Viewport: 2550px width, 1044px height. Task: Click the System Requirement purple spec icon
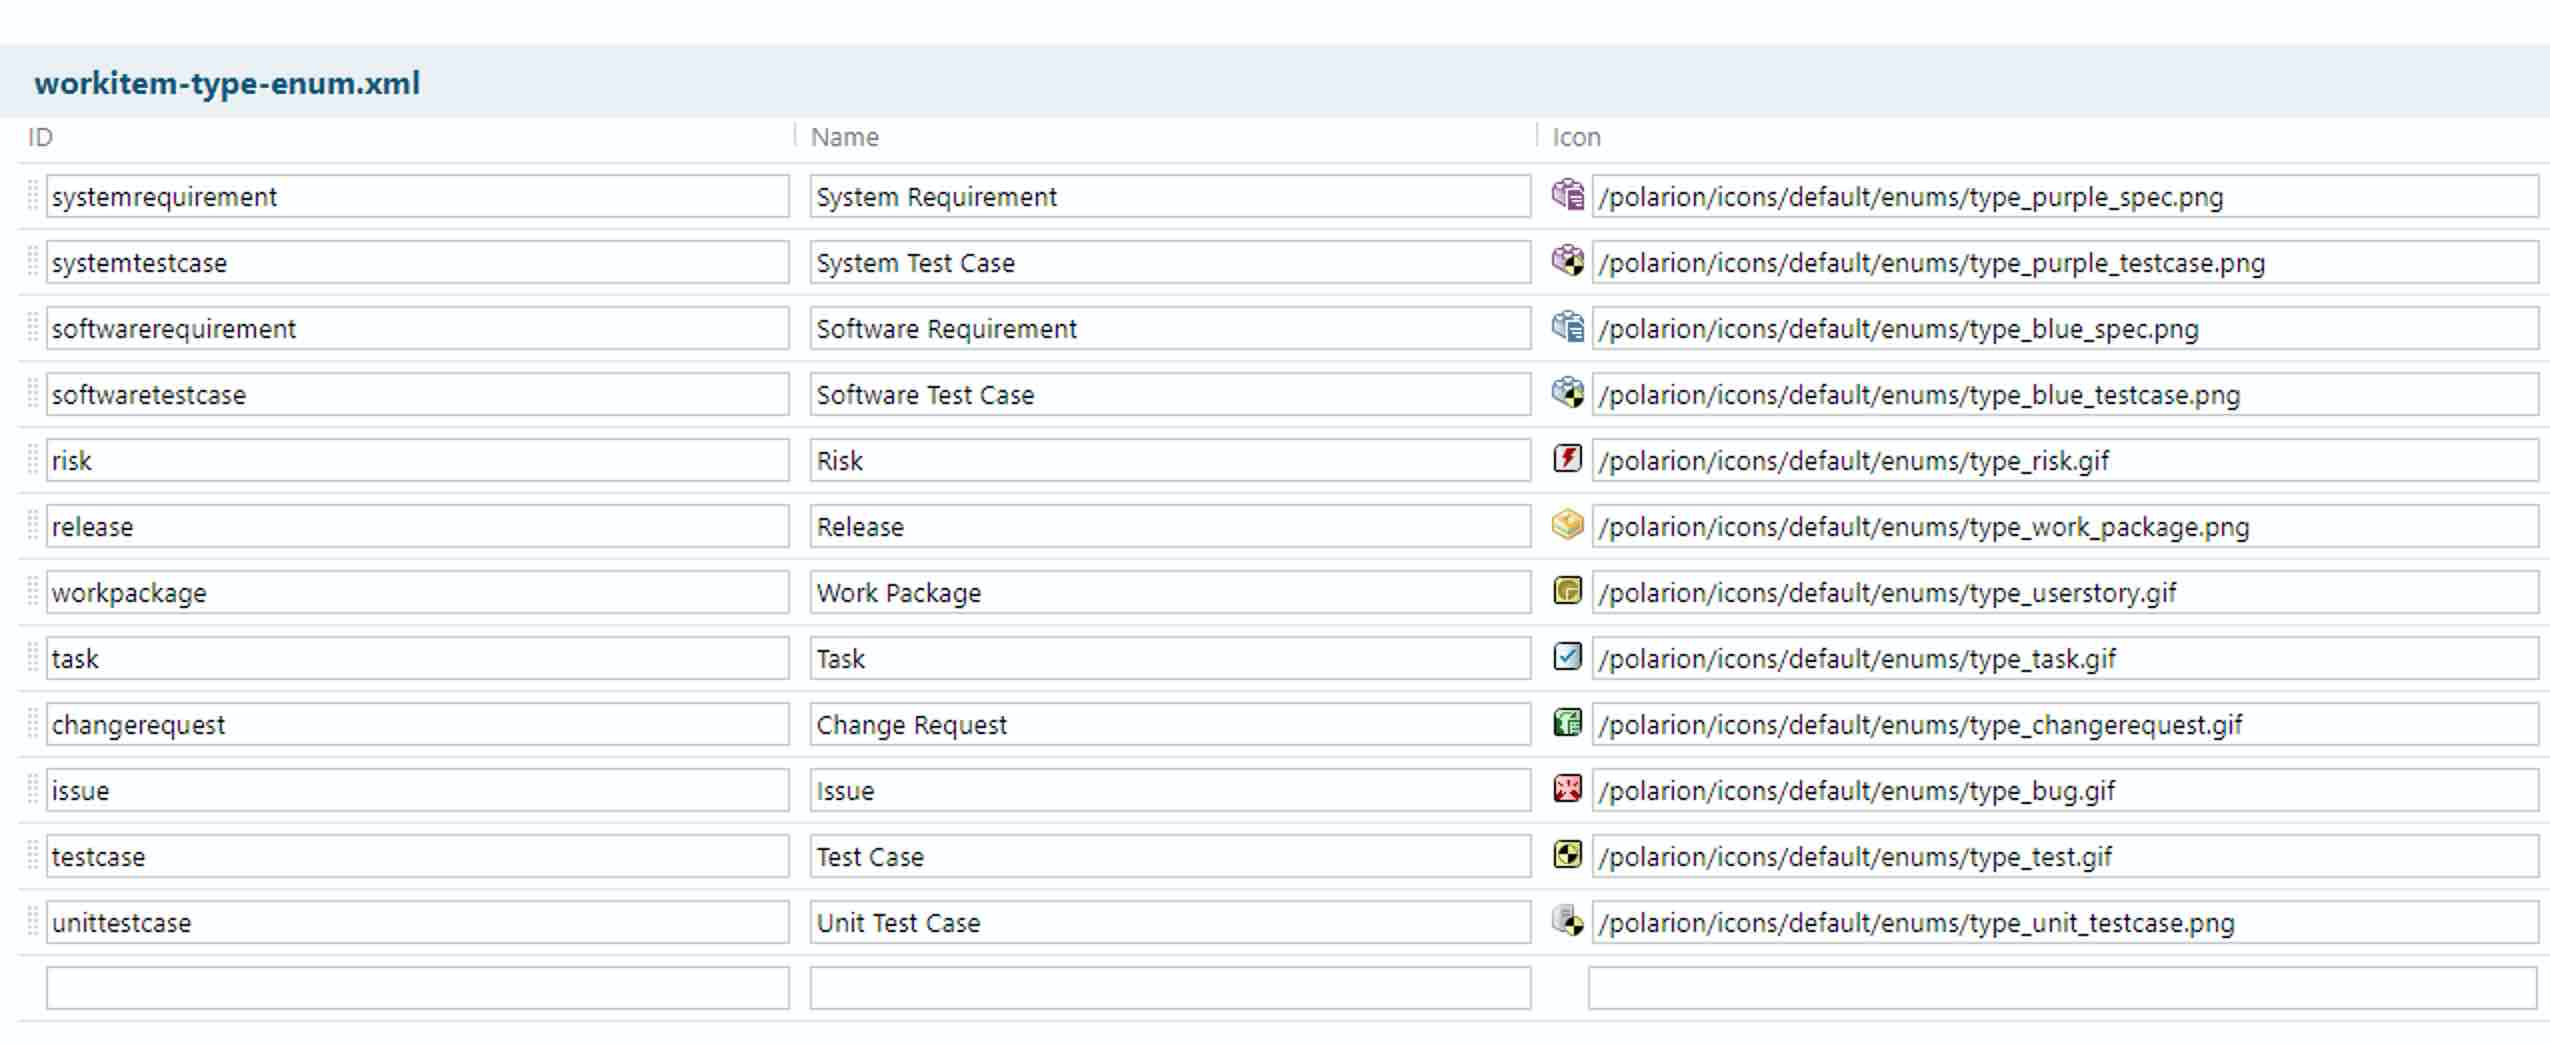tap(1568, 196)
